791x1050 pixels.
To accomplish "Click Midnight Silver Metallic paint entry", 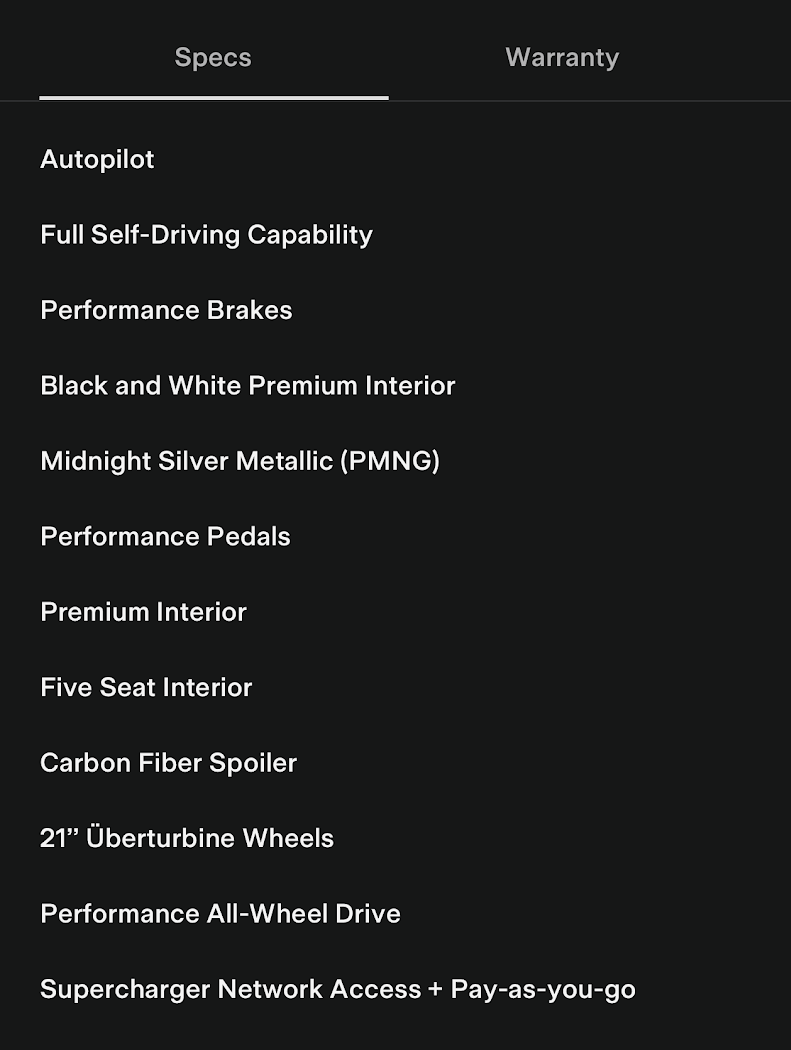I will point(239,461).
